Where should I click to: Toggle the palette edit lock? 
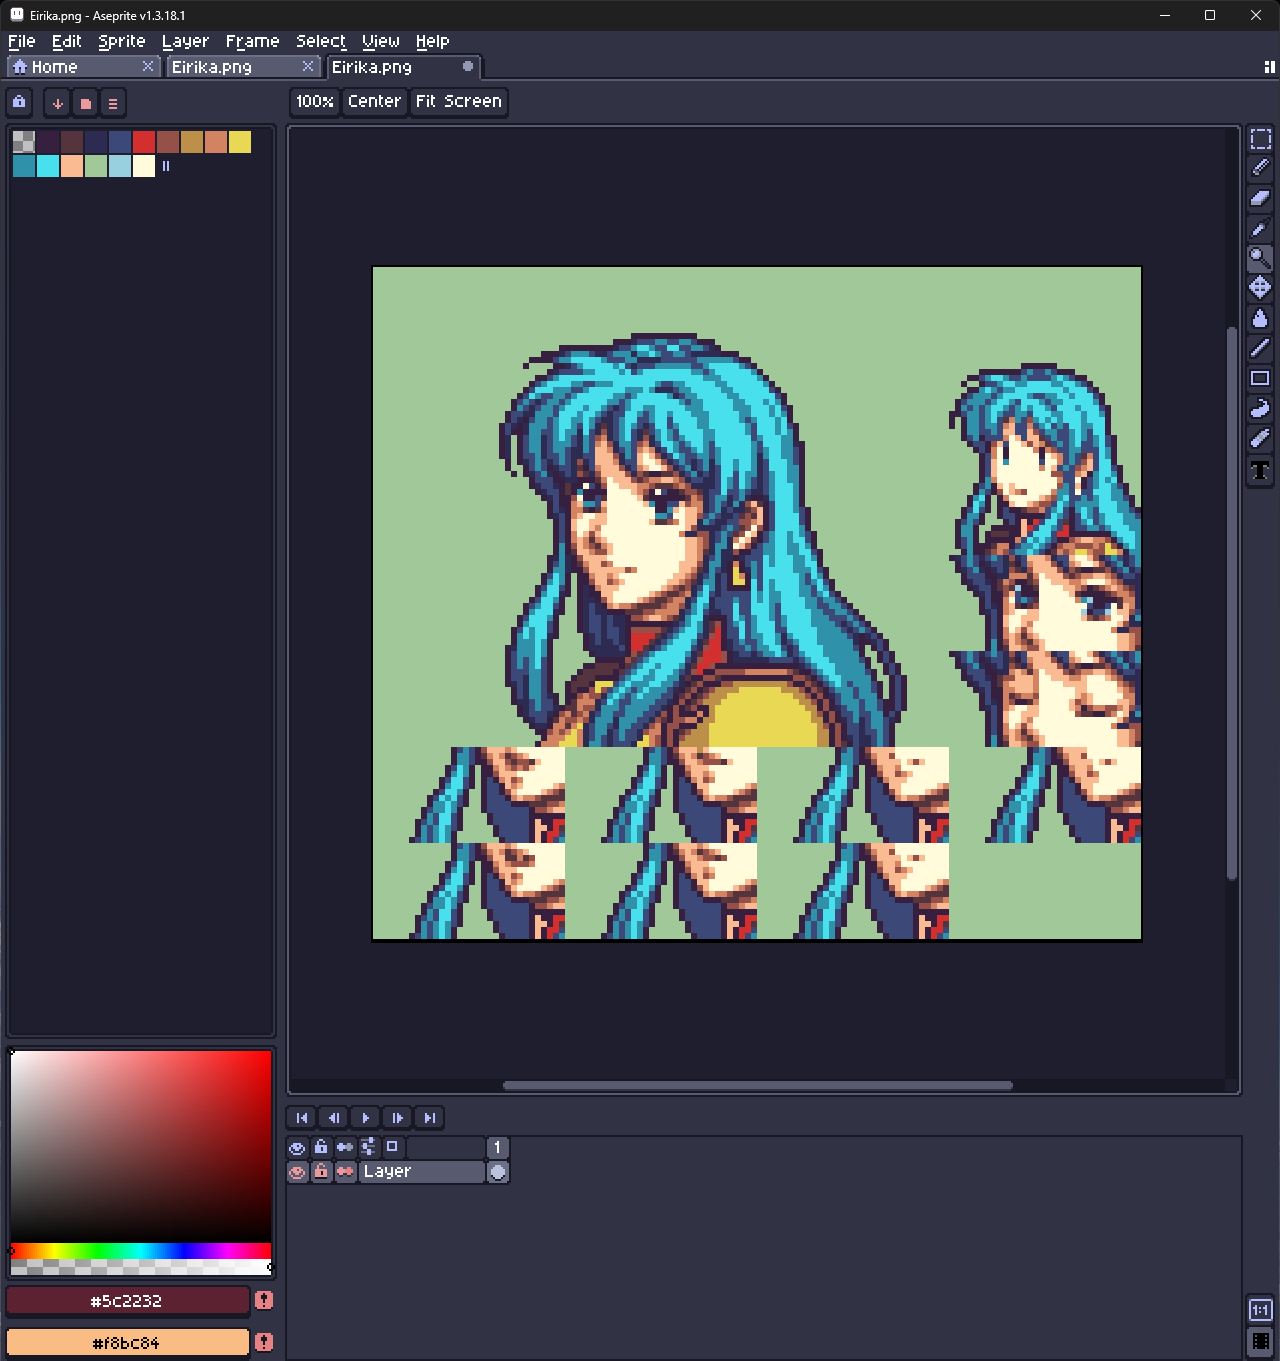[19, 102]
